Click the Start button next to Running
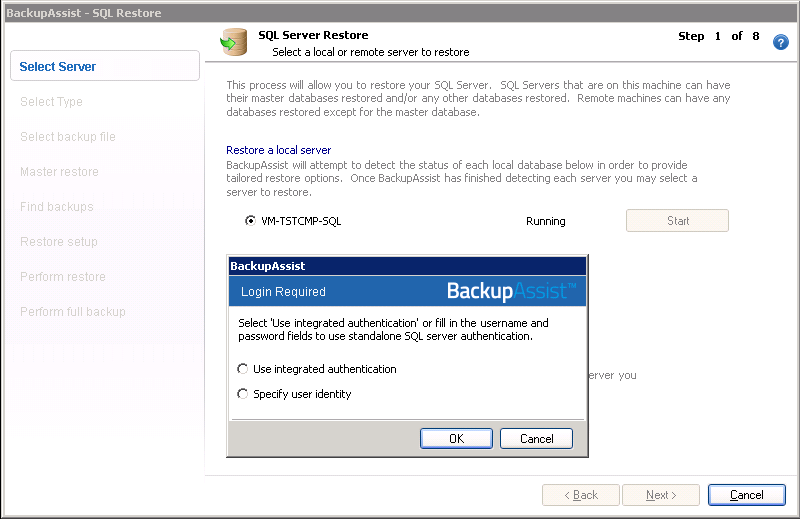800x519 pixels. [x=677, y=220]
